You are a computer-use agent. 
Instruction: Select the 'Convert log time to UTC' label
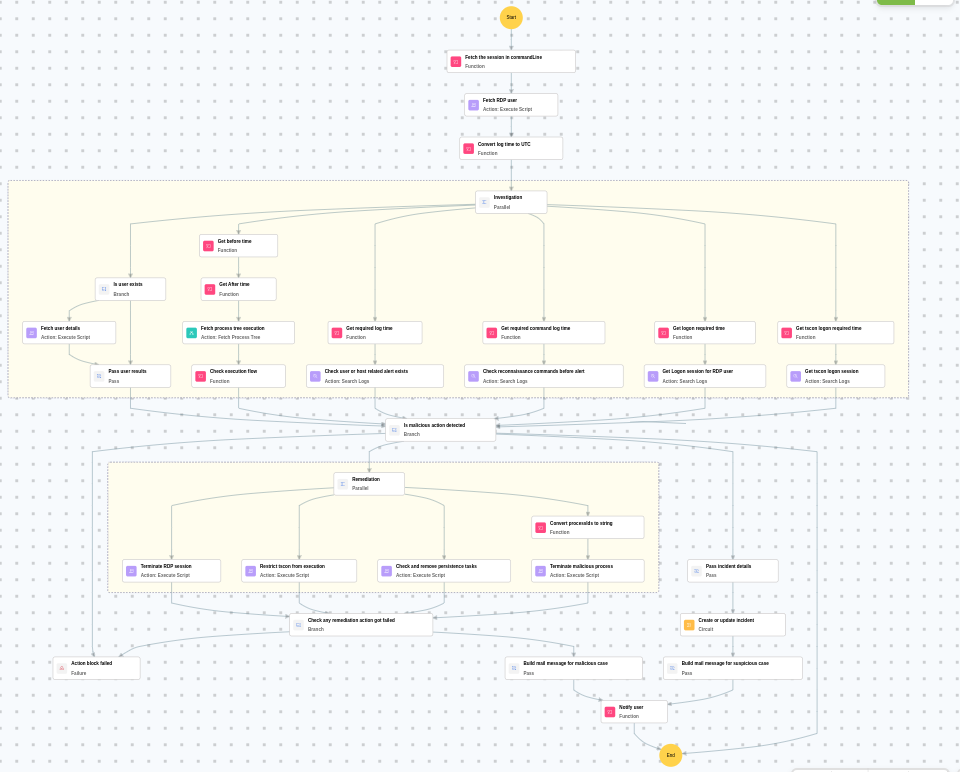pos(504,144)
